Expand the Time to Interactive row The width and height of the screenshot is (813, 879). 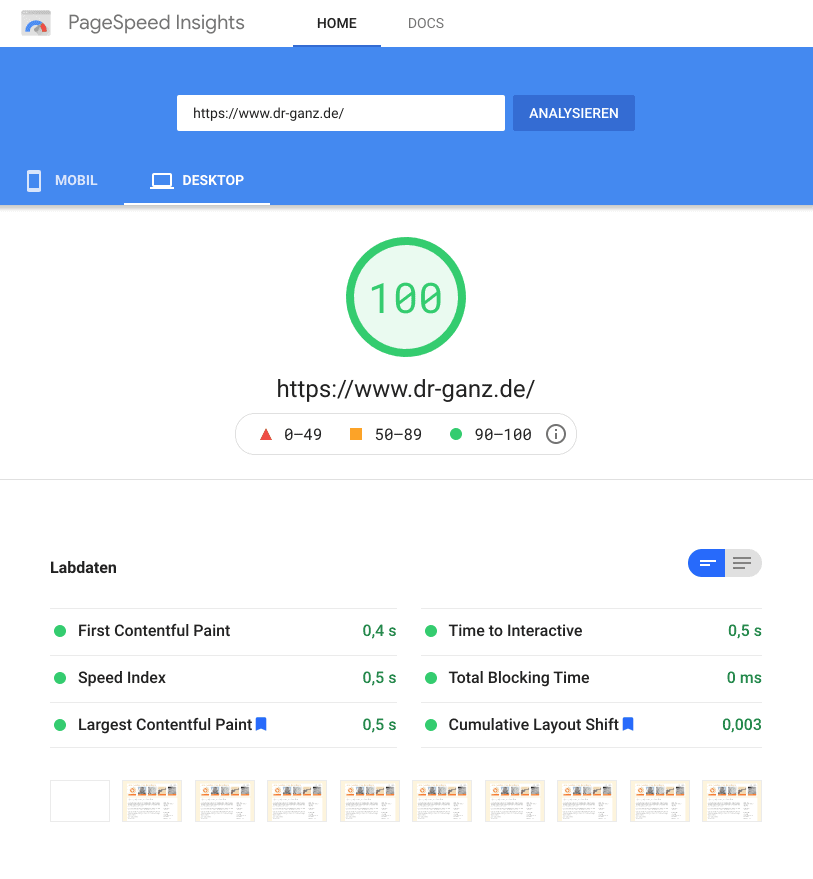[515, 631]
